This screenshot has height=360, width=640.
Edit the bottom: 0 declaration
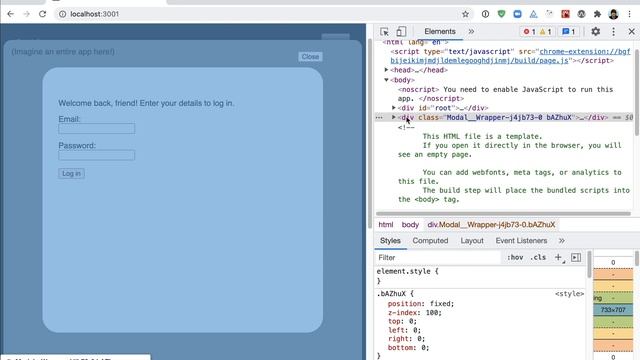coord(408,348)
